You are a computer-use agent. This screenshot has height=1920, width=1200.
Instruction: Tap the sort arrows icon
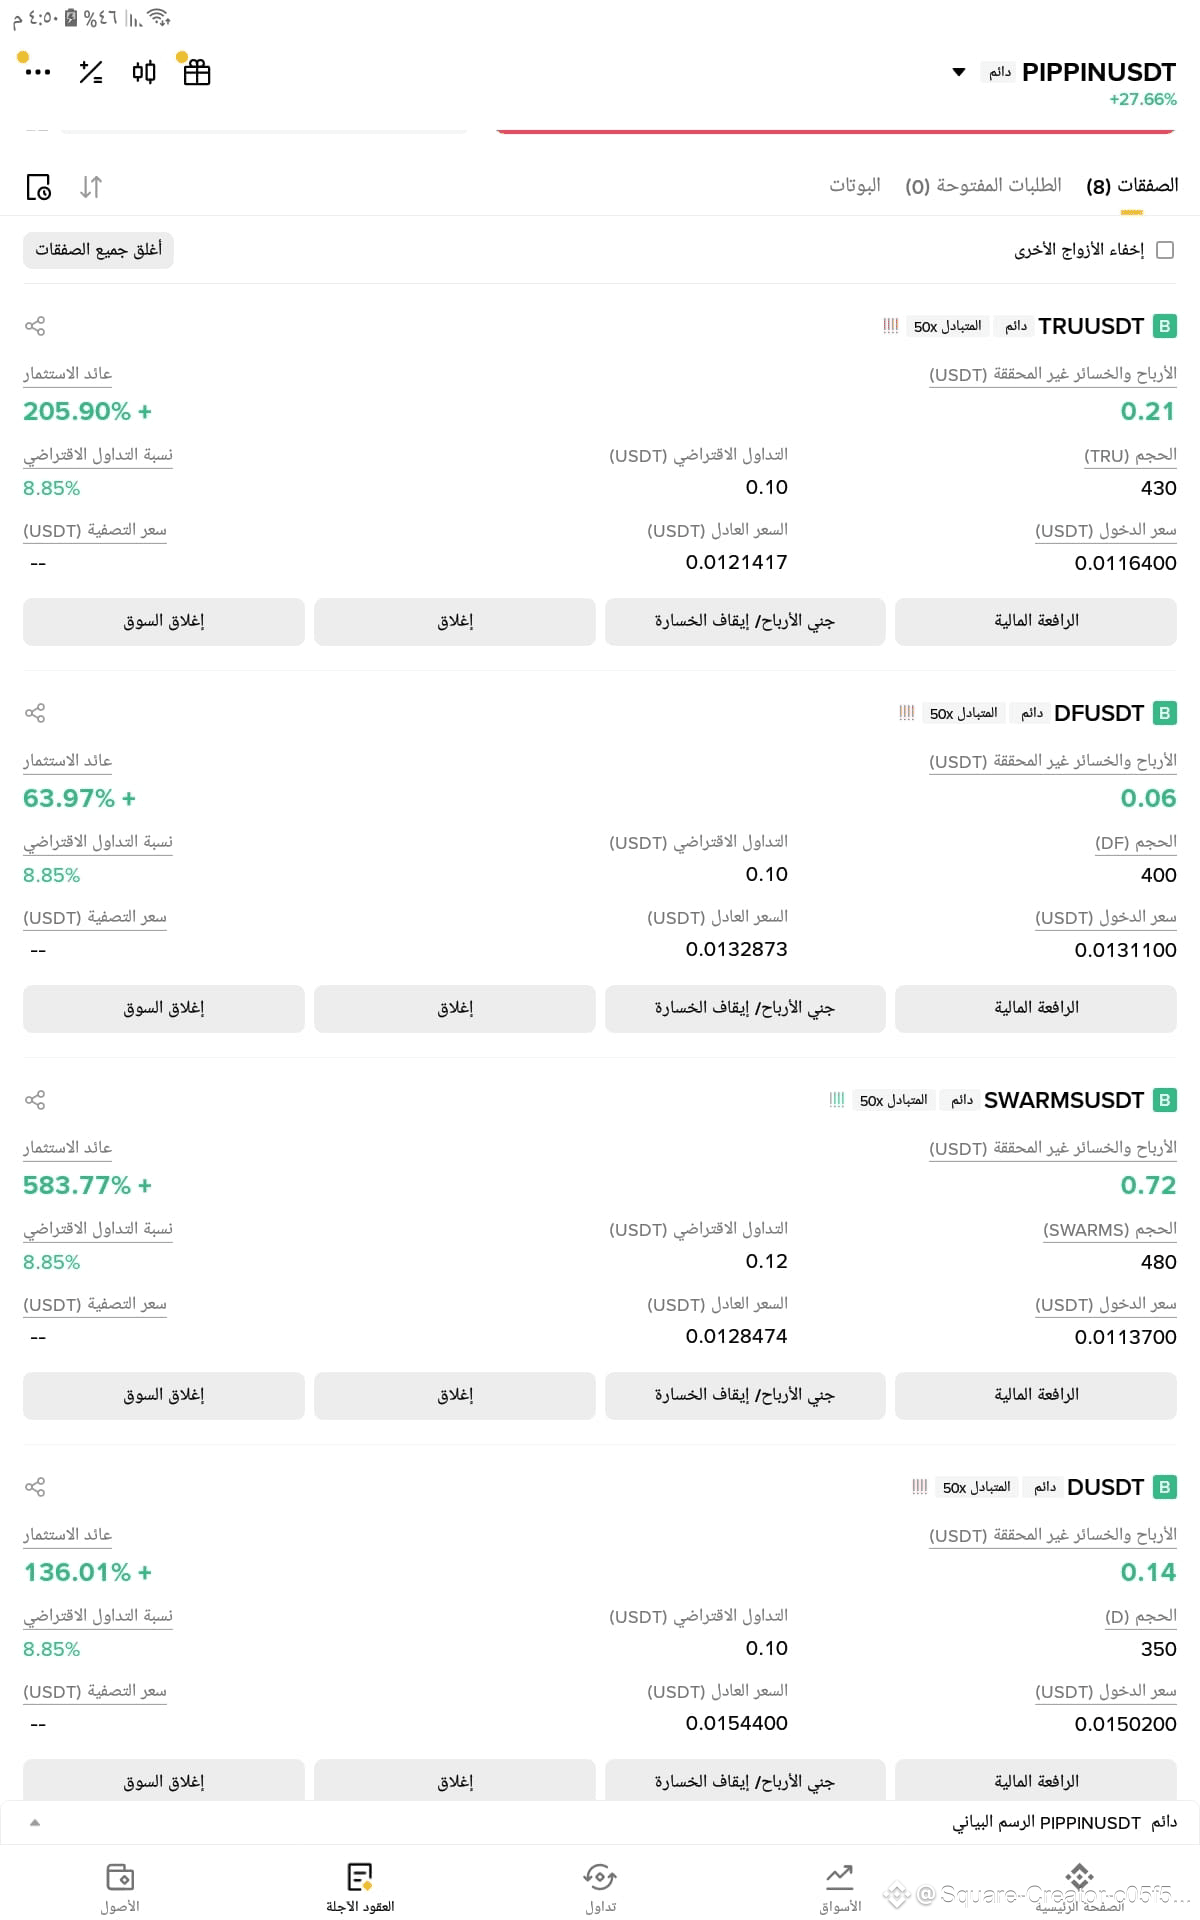click(91, 187)
